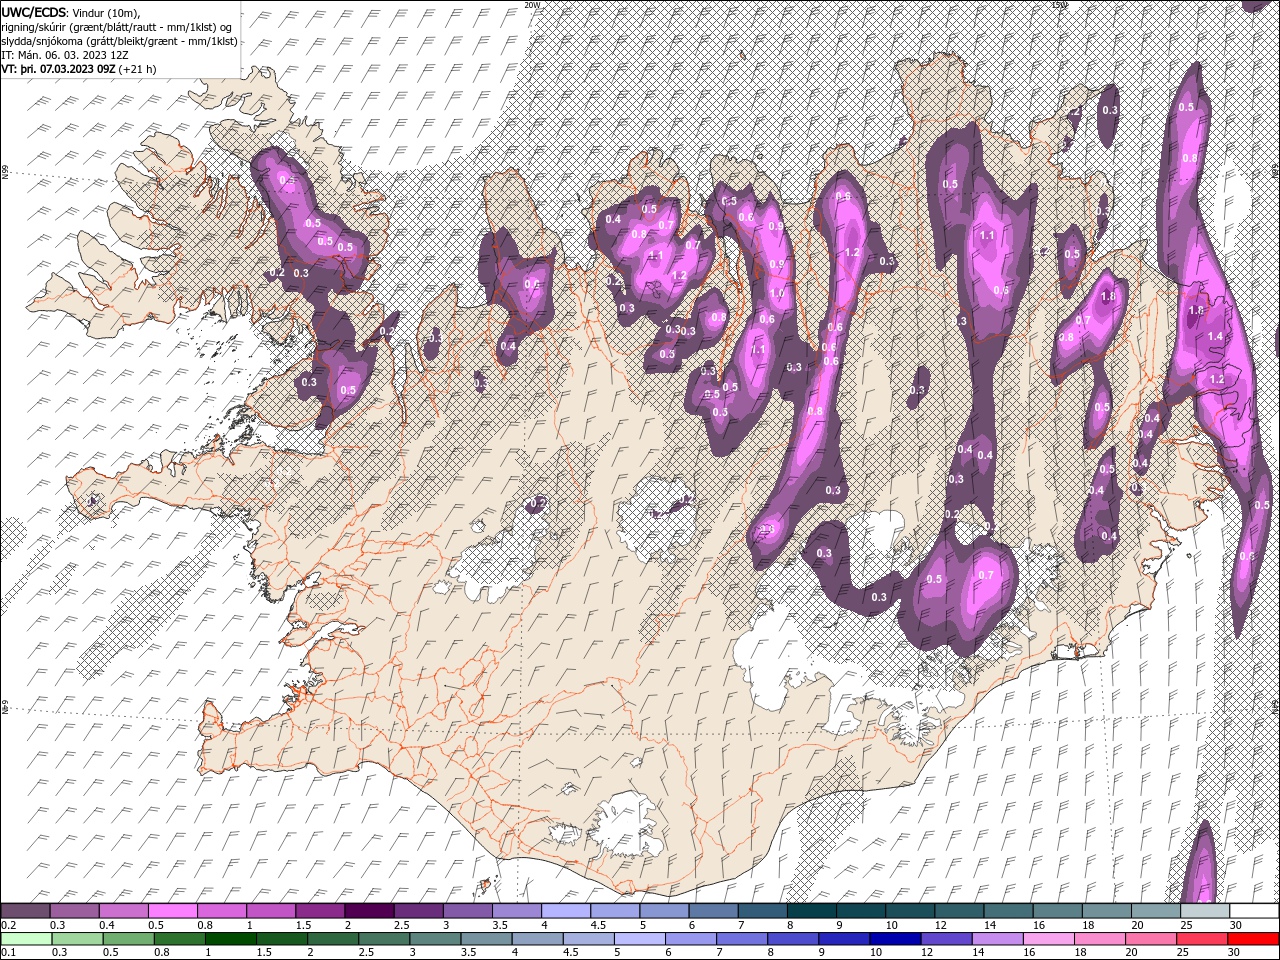
Task: Click the 'rigning/skúrir' legend description line
Action: tap(117, 27)
